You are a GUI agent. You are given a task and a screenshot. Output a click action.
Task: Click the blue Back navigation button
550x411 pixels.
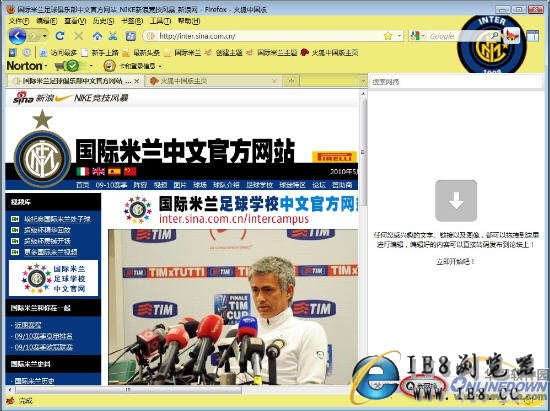tap(17, 36)
